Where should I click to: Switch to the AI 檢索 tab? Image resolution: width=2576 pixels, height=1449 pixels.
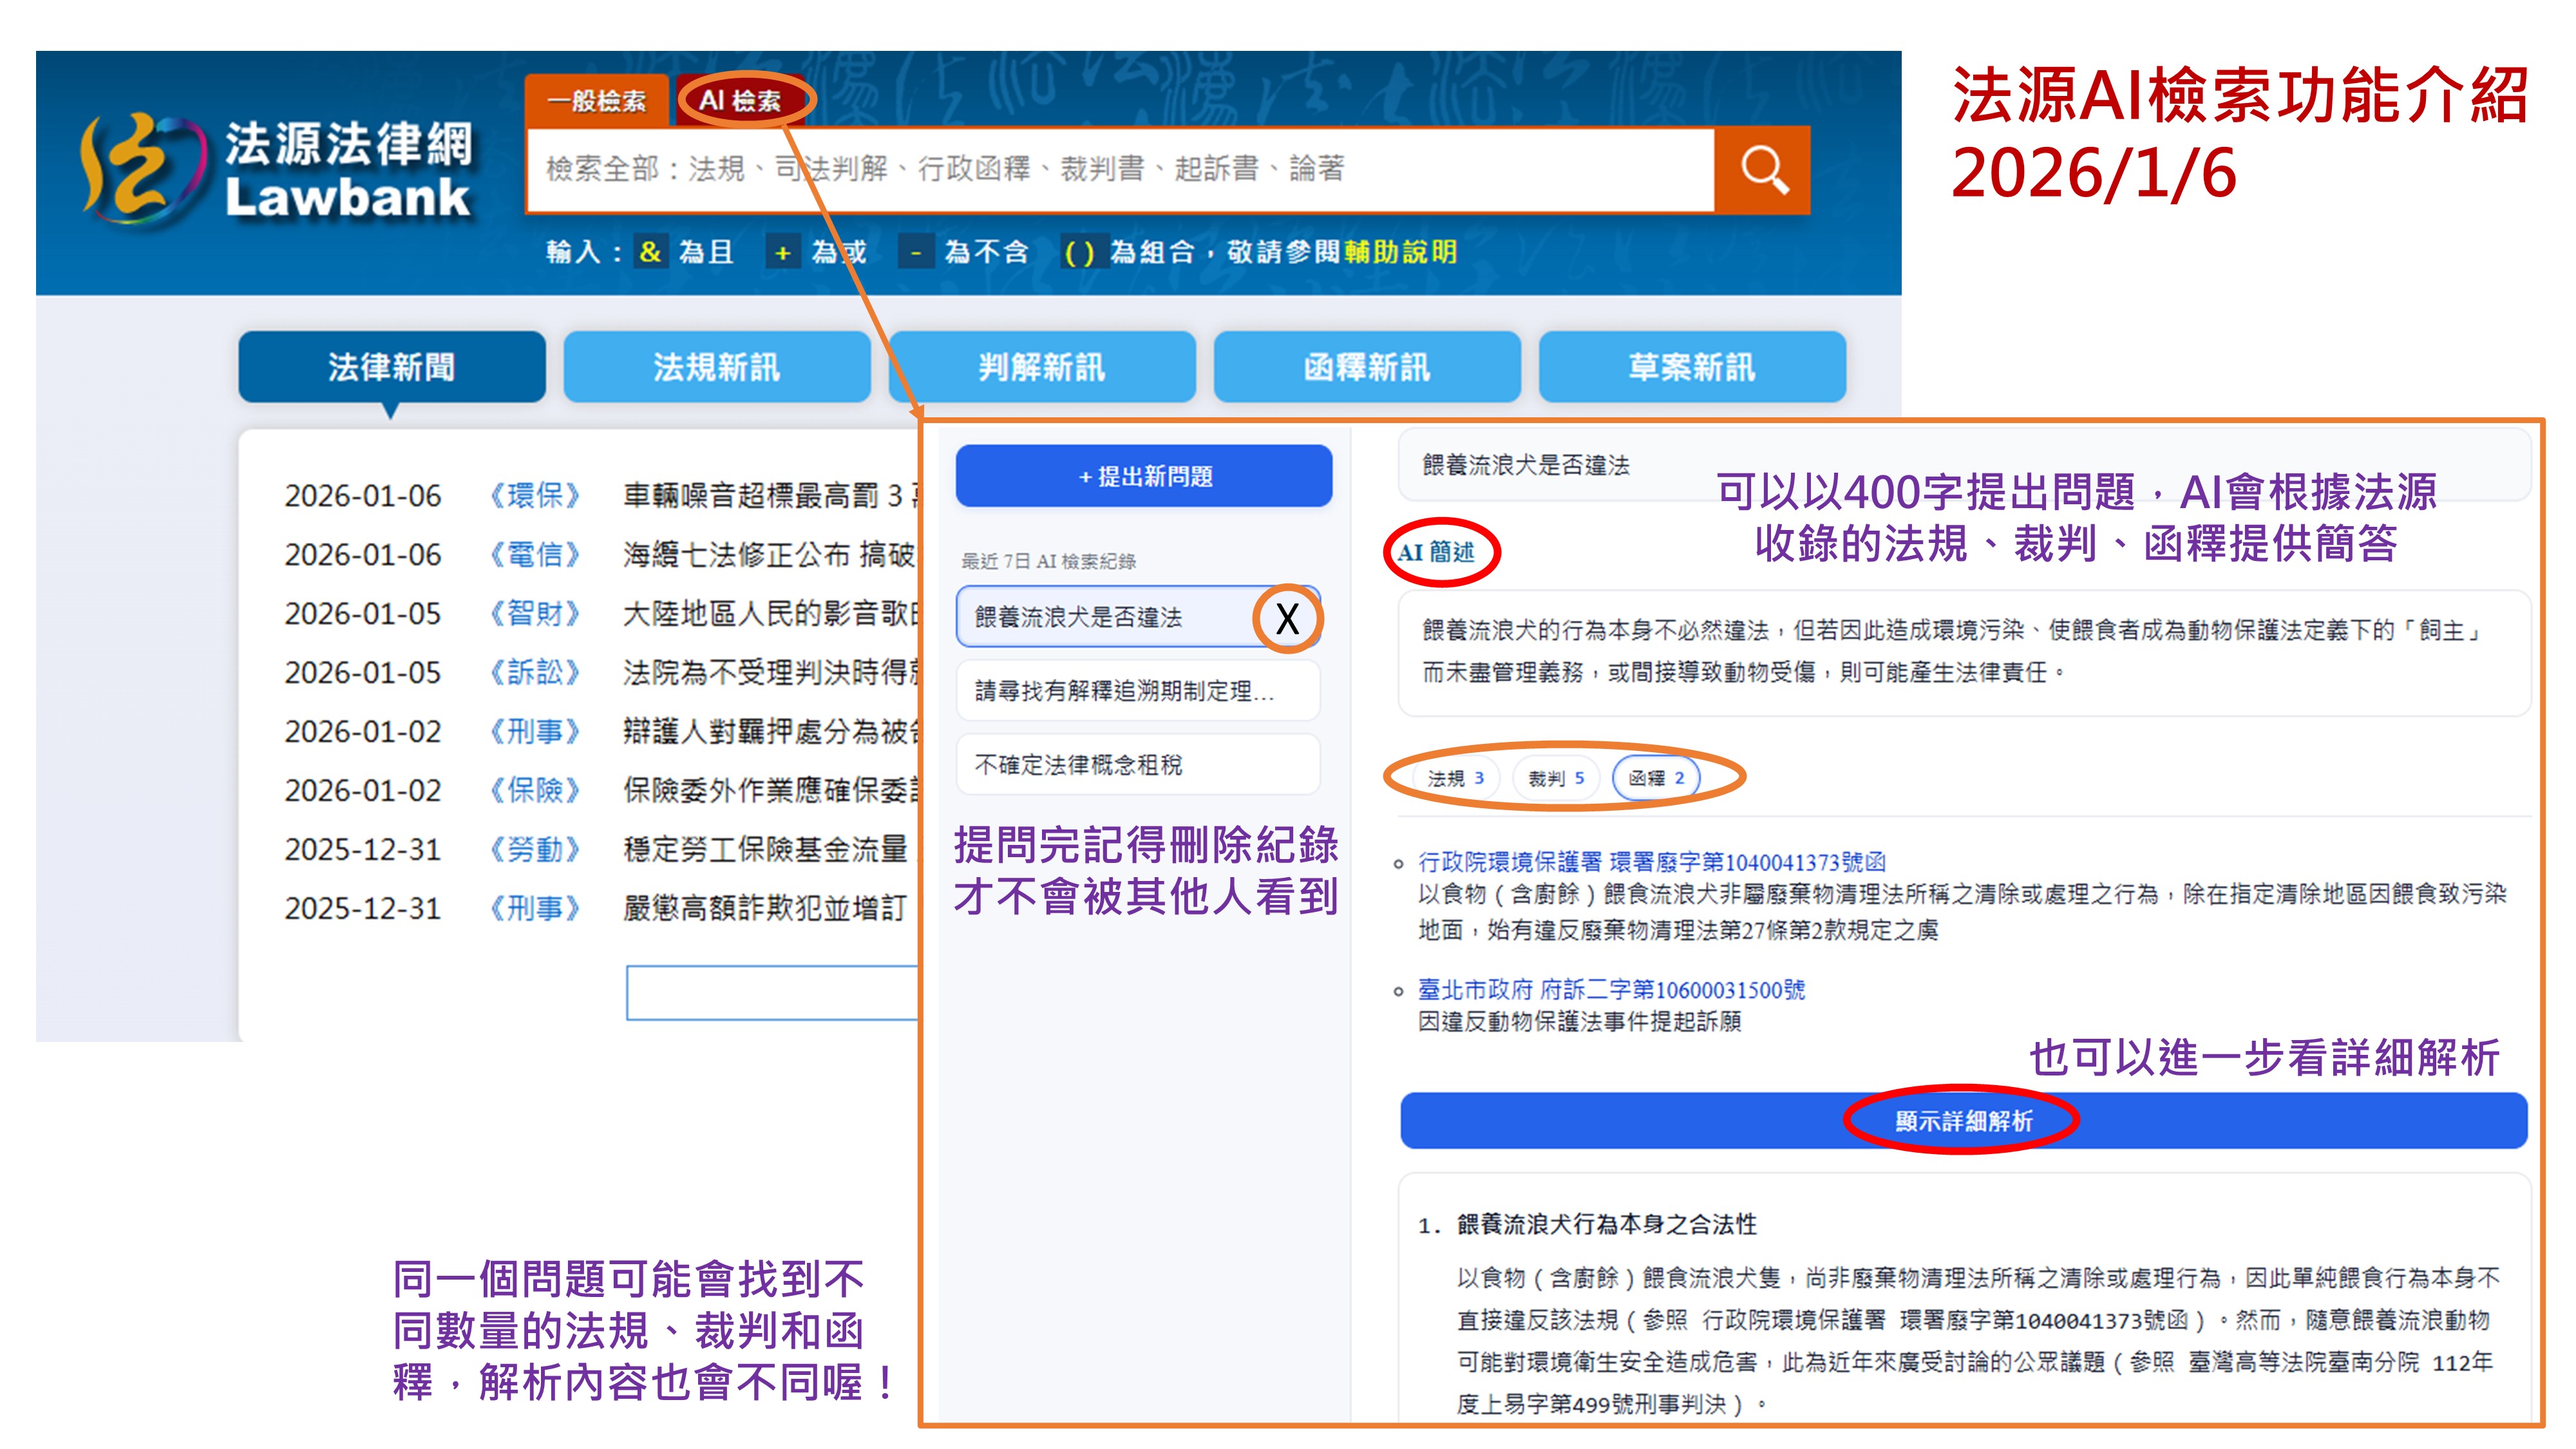click(x=740, y=101)
